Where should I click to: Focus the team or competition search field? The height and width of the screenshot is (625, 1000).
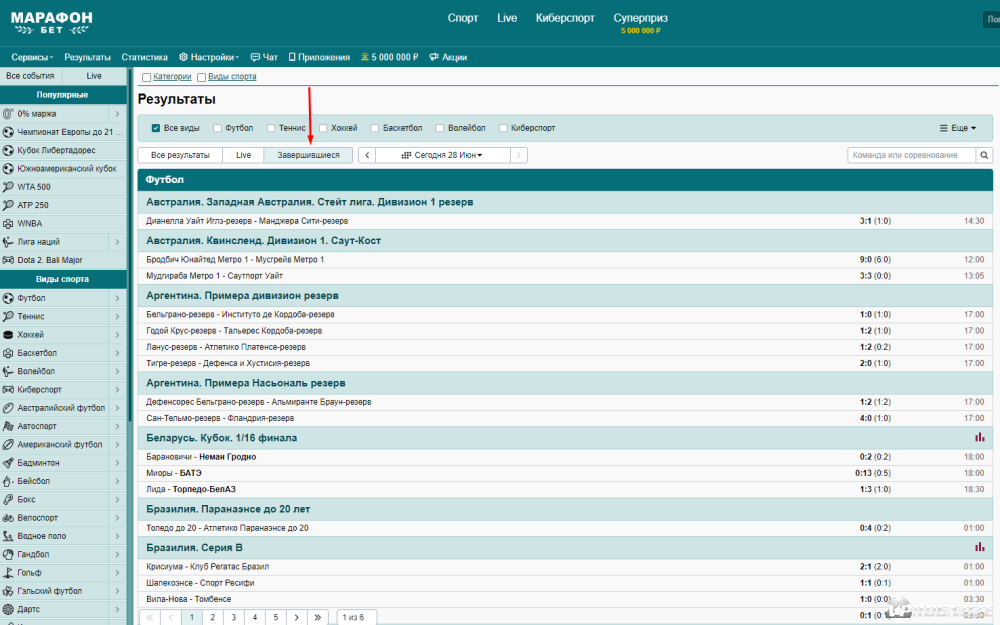pyautogui.click(x=911, y=155)
